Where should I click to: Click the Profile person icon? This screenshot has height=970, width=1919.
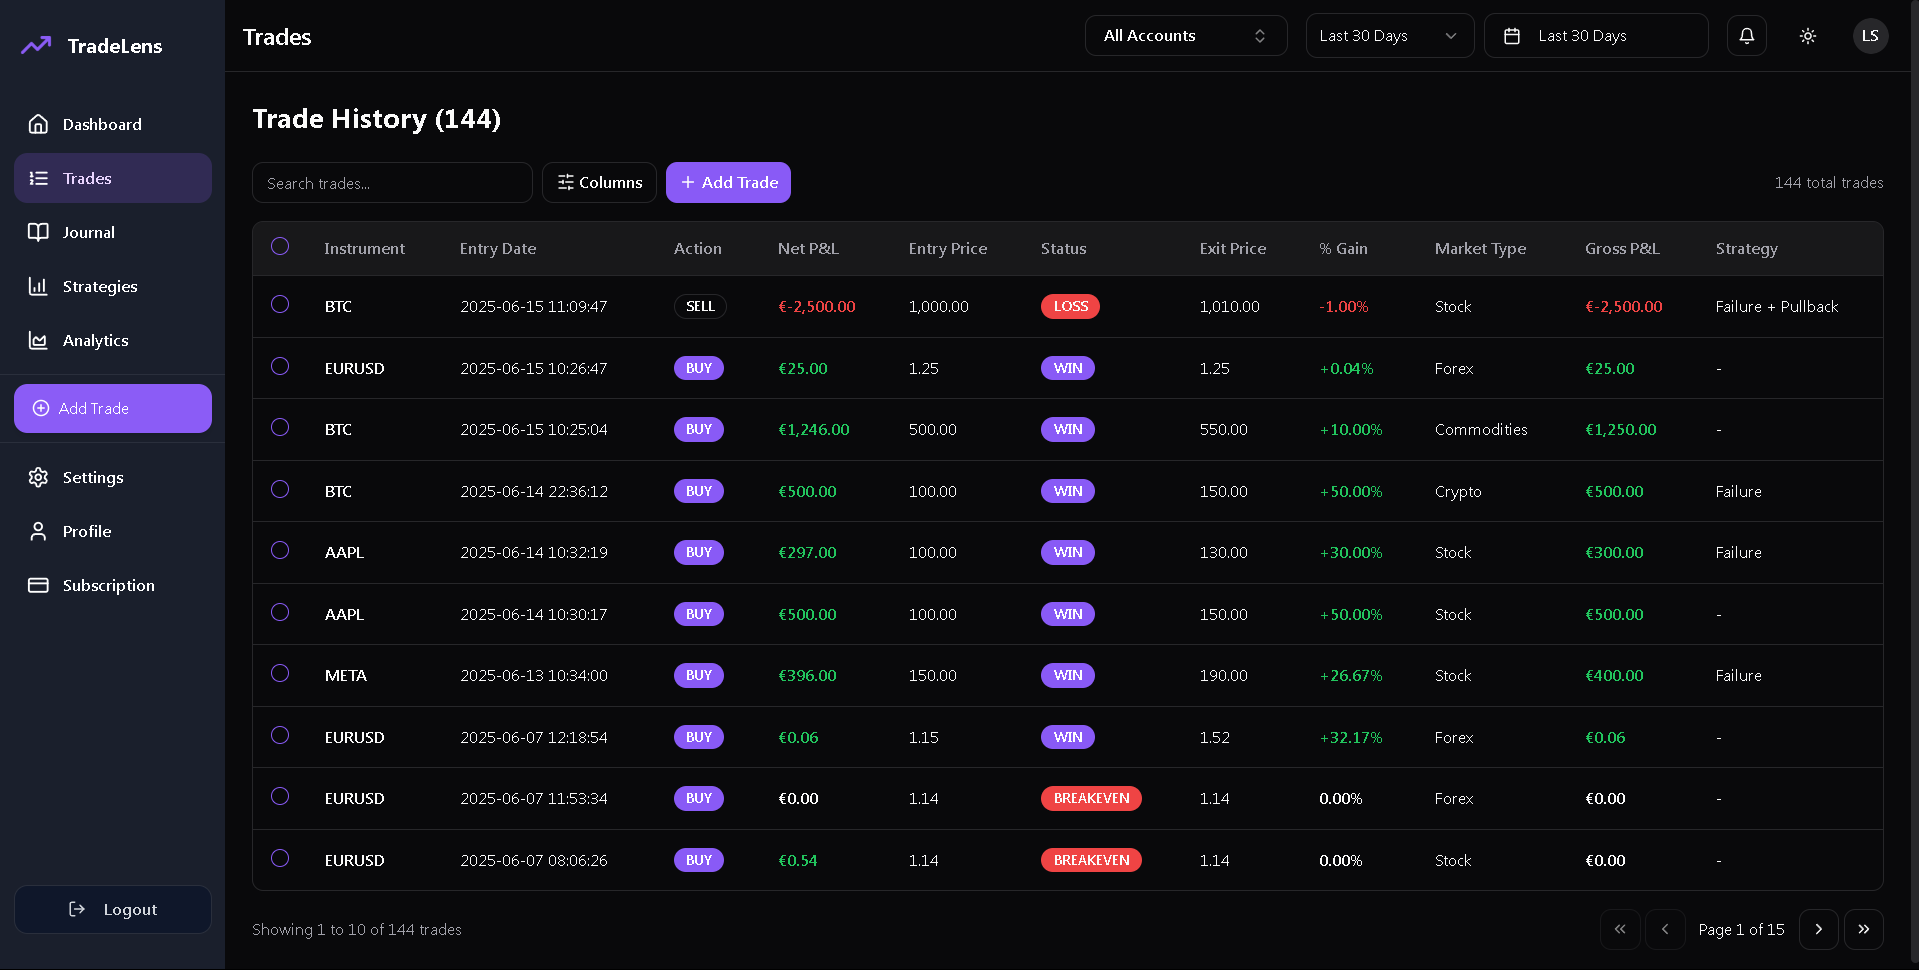pos(38,531)
